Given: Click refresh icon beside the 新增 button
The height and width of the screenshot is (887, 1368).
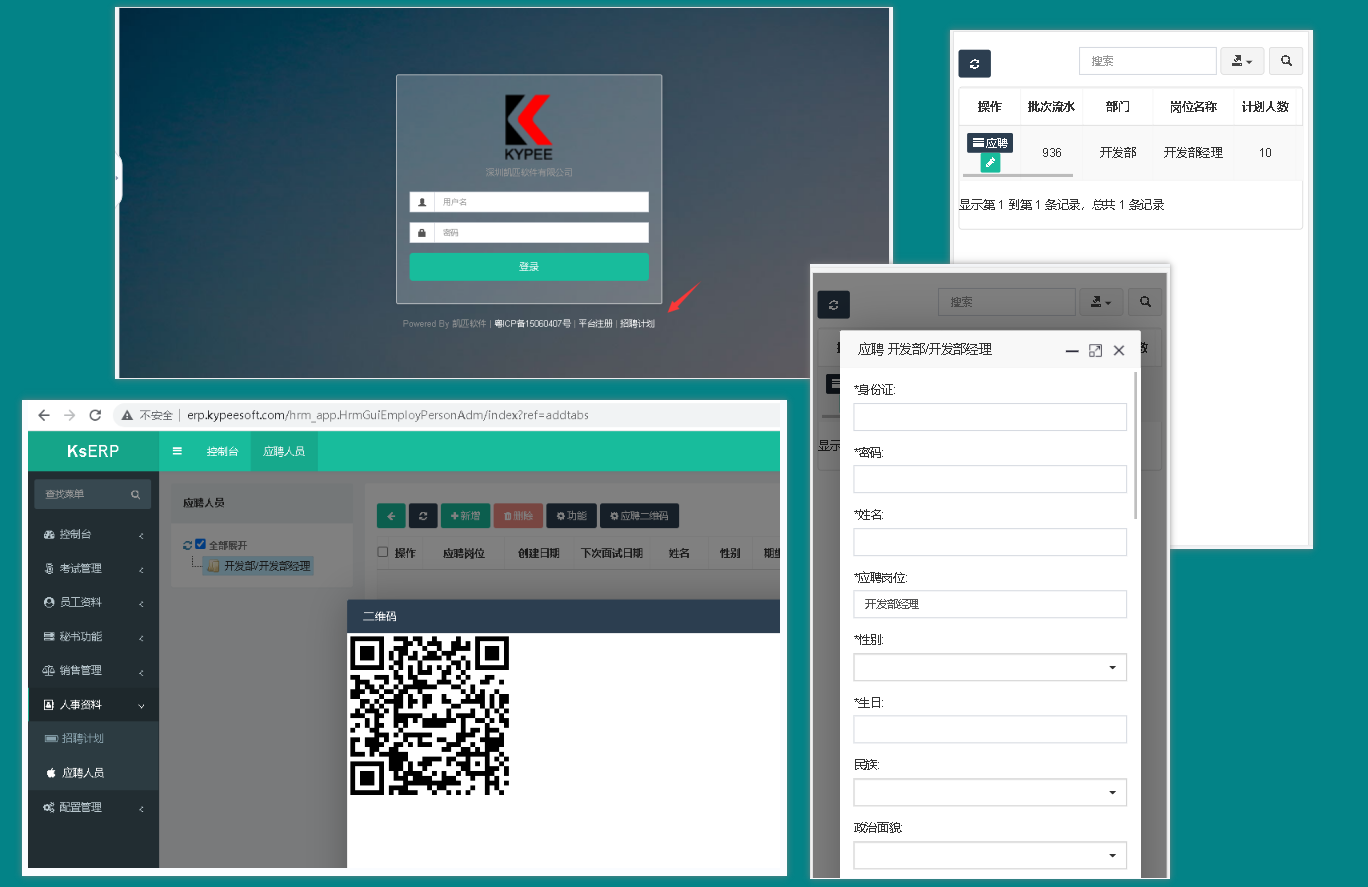Looking at the screenshot, I should tap(423, 515).
